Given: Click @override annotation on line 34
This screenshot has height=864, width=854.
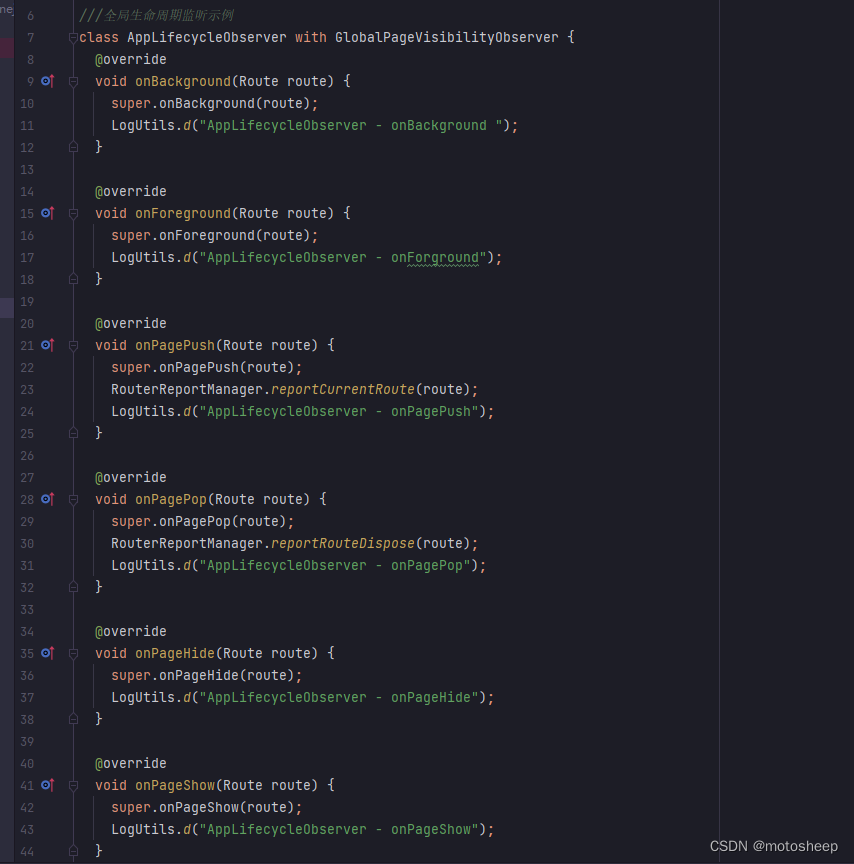Looking at the screenshot, I should tap(131, 631).
